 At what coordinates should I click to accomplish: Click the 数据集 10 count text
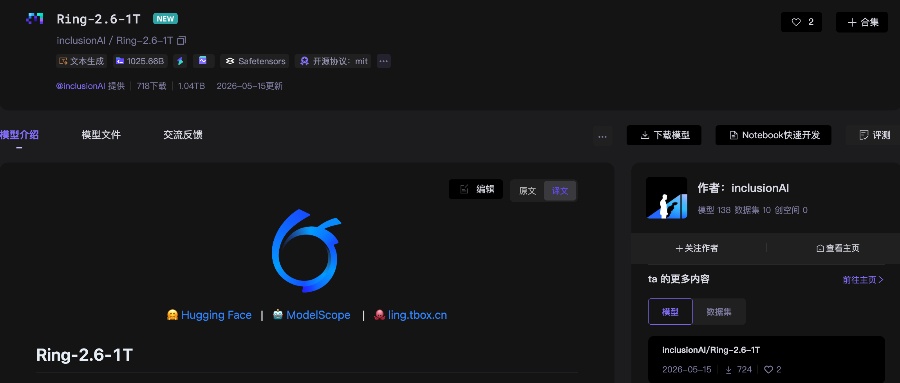coord(752,210)
